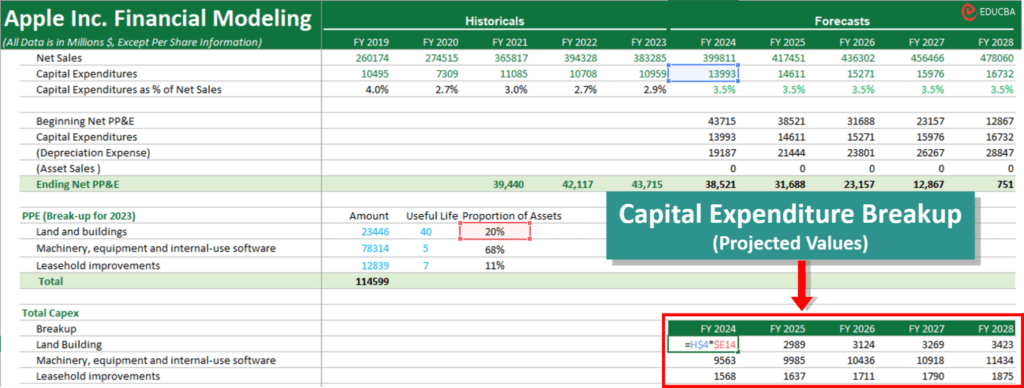This screenshot has width=1024, height=388.
Task: Select Land and buildings amount 23446
Action: (x=374, y=232)
